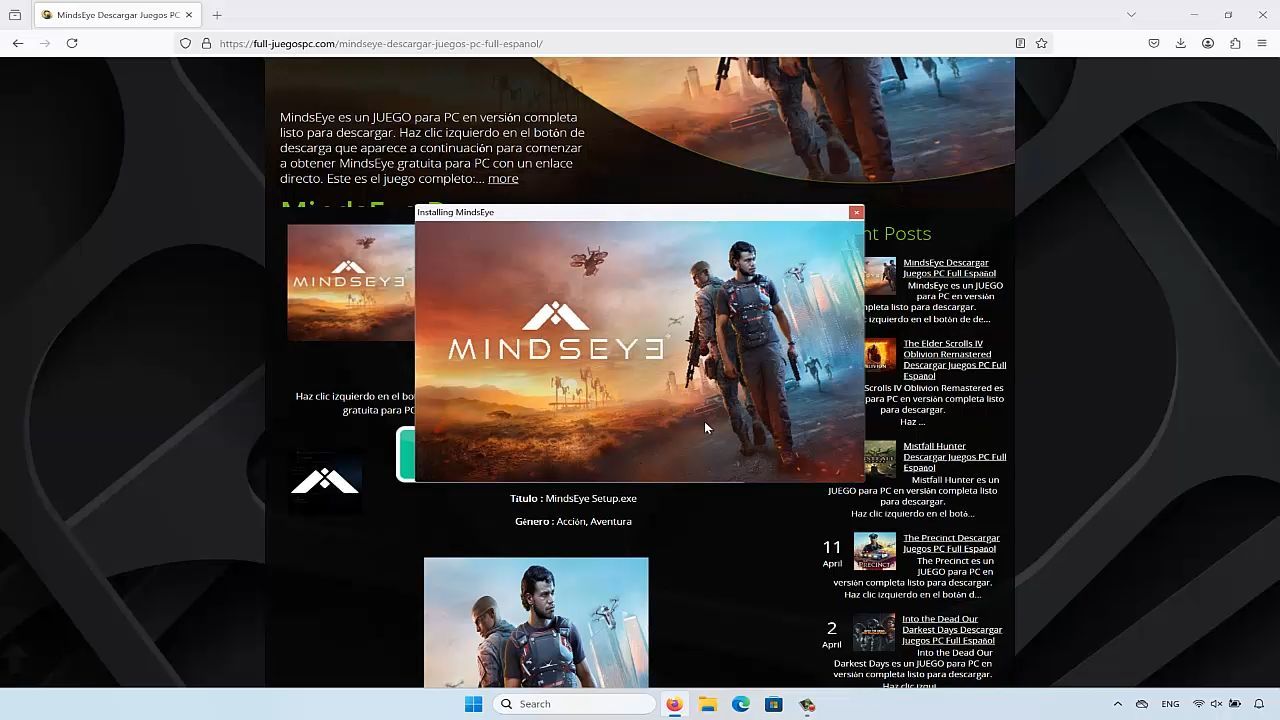Viewport: 1280px width, 720px height.
Task: Click the Título MindsEye Setup.exe text
Action: coord(573,498)
